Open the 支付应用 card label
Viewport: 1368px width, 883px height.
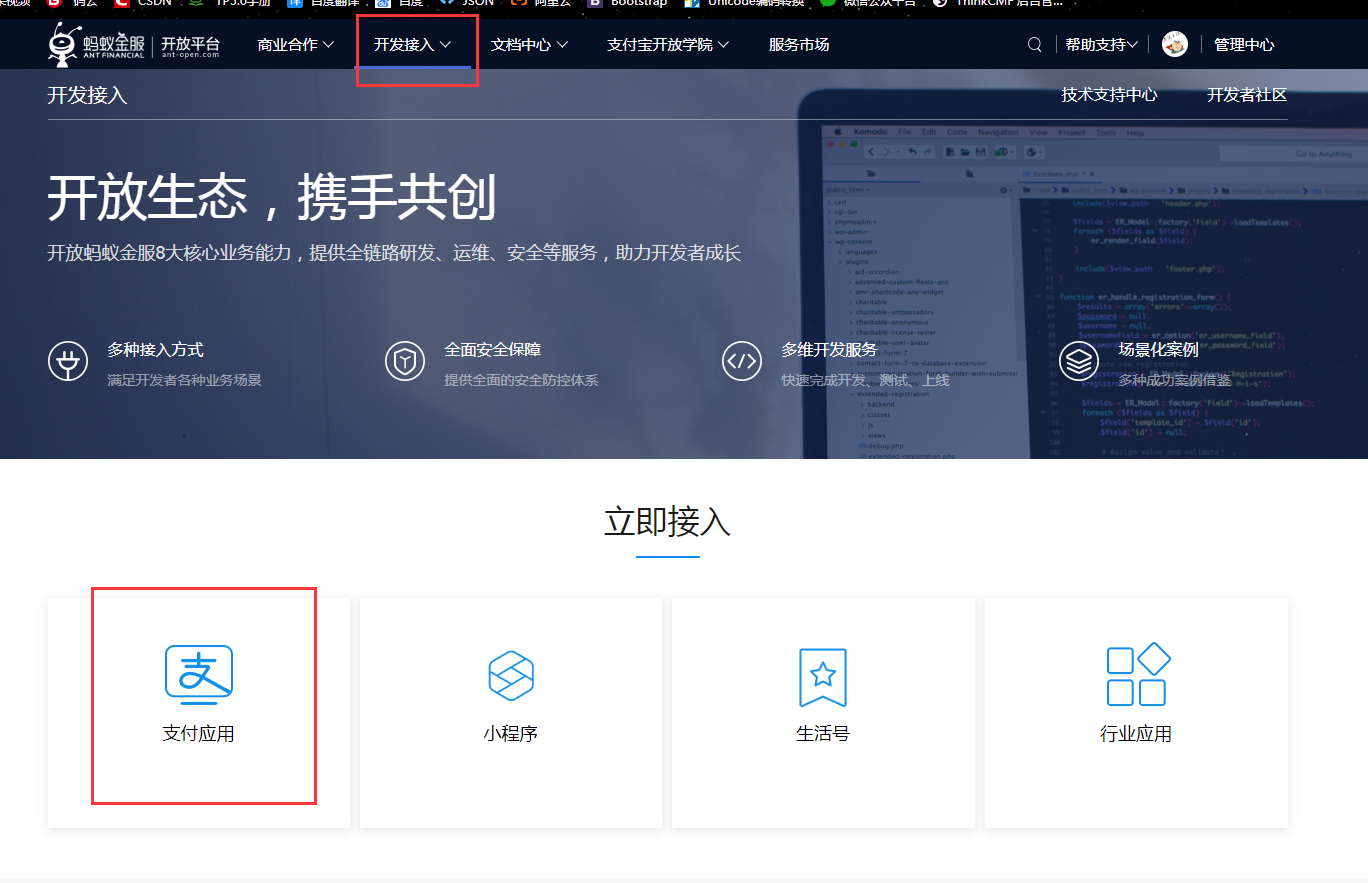coord(198,734)
